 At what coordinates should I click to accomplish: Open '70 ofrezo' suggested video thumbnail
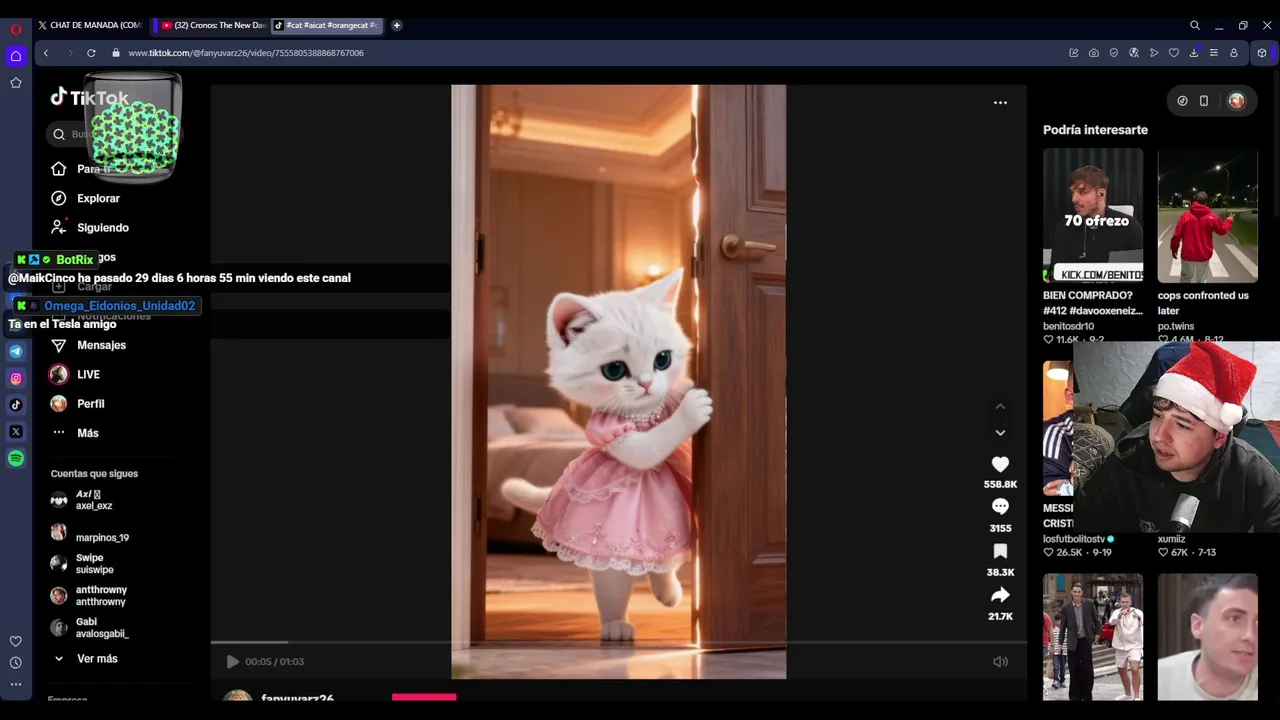coord(1093,215)
